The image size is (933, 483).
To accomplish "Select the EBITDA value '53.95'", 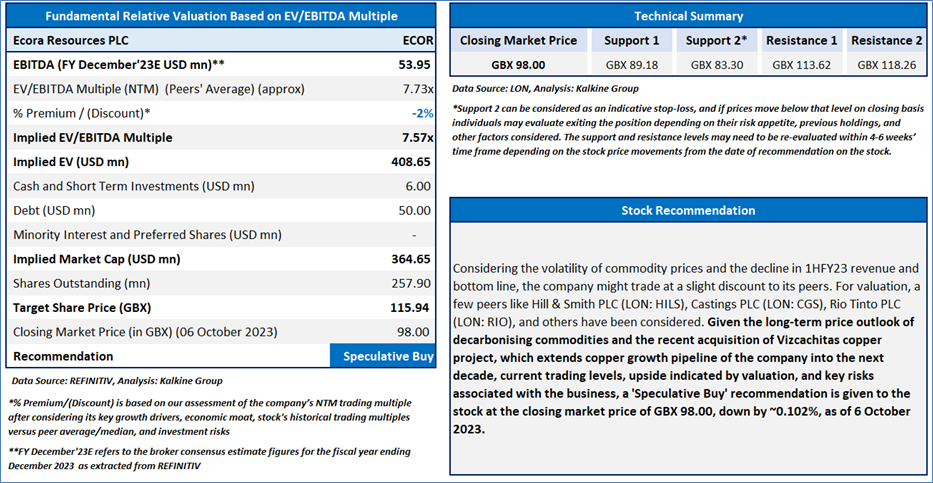I will 415,65.
